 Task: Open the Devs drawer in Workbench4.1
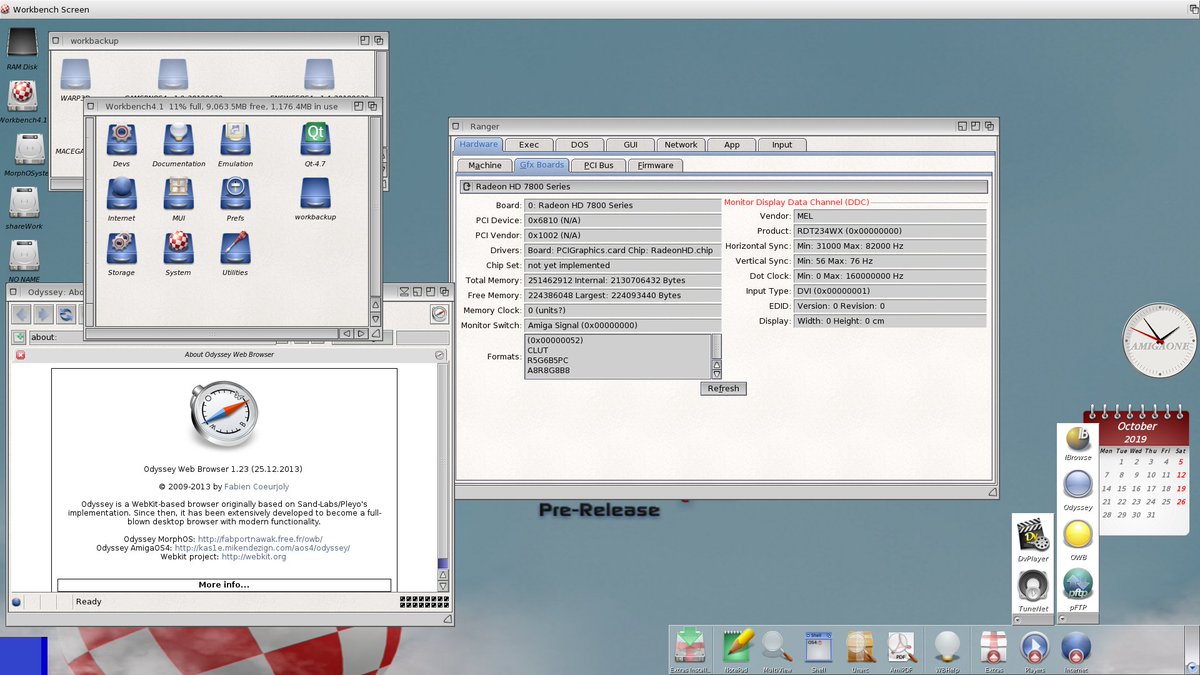click(x=121, y=144)
